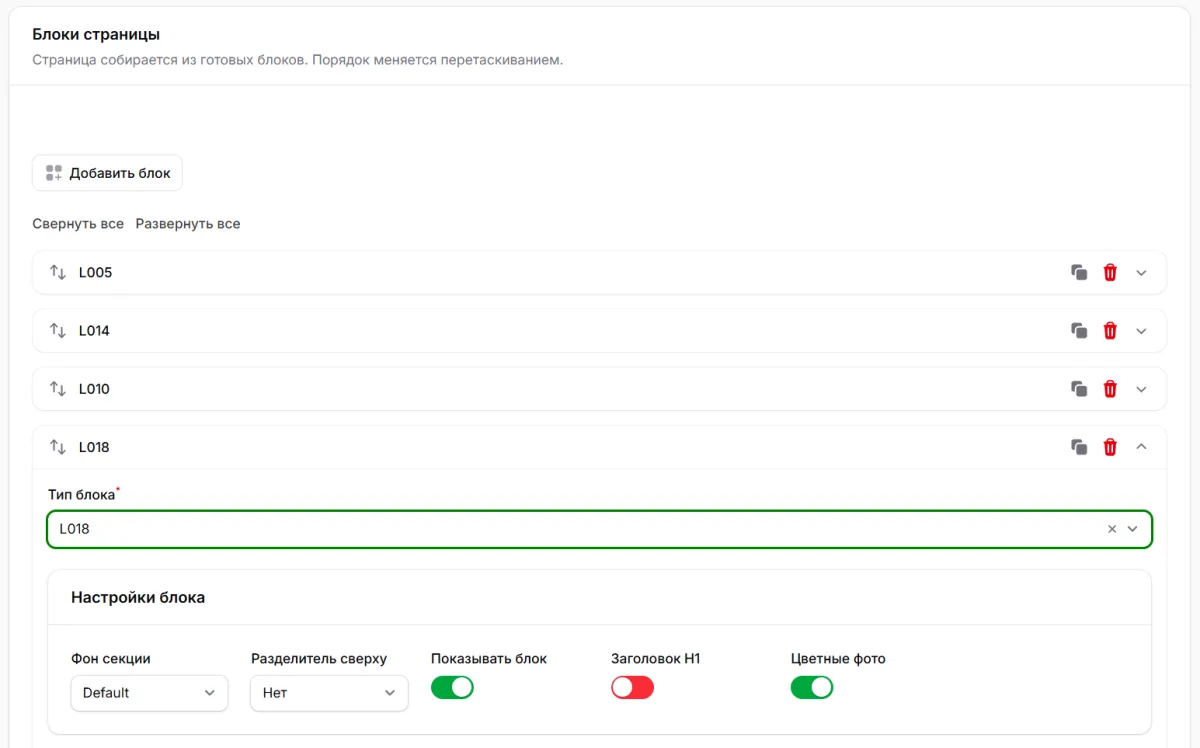Collapse block L018 with its chevron
The width and height of the screenshot is (1200, 748).
[x=1142, y=447]
